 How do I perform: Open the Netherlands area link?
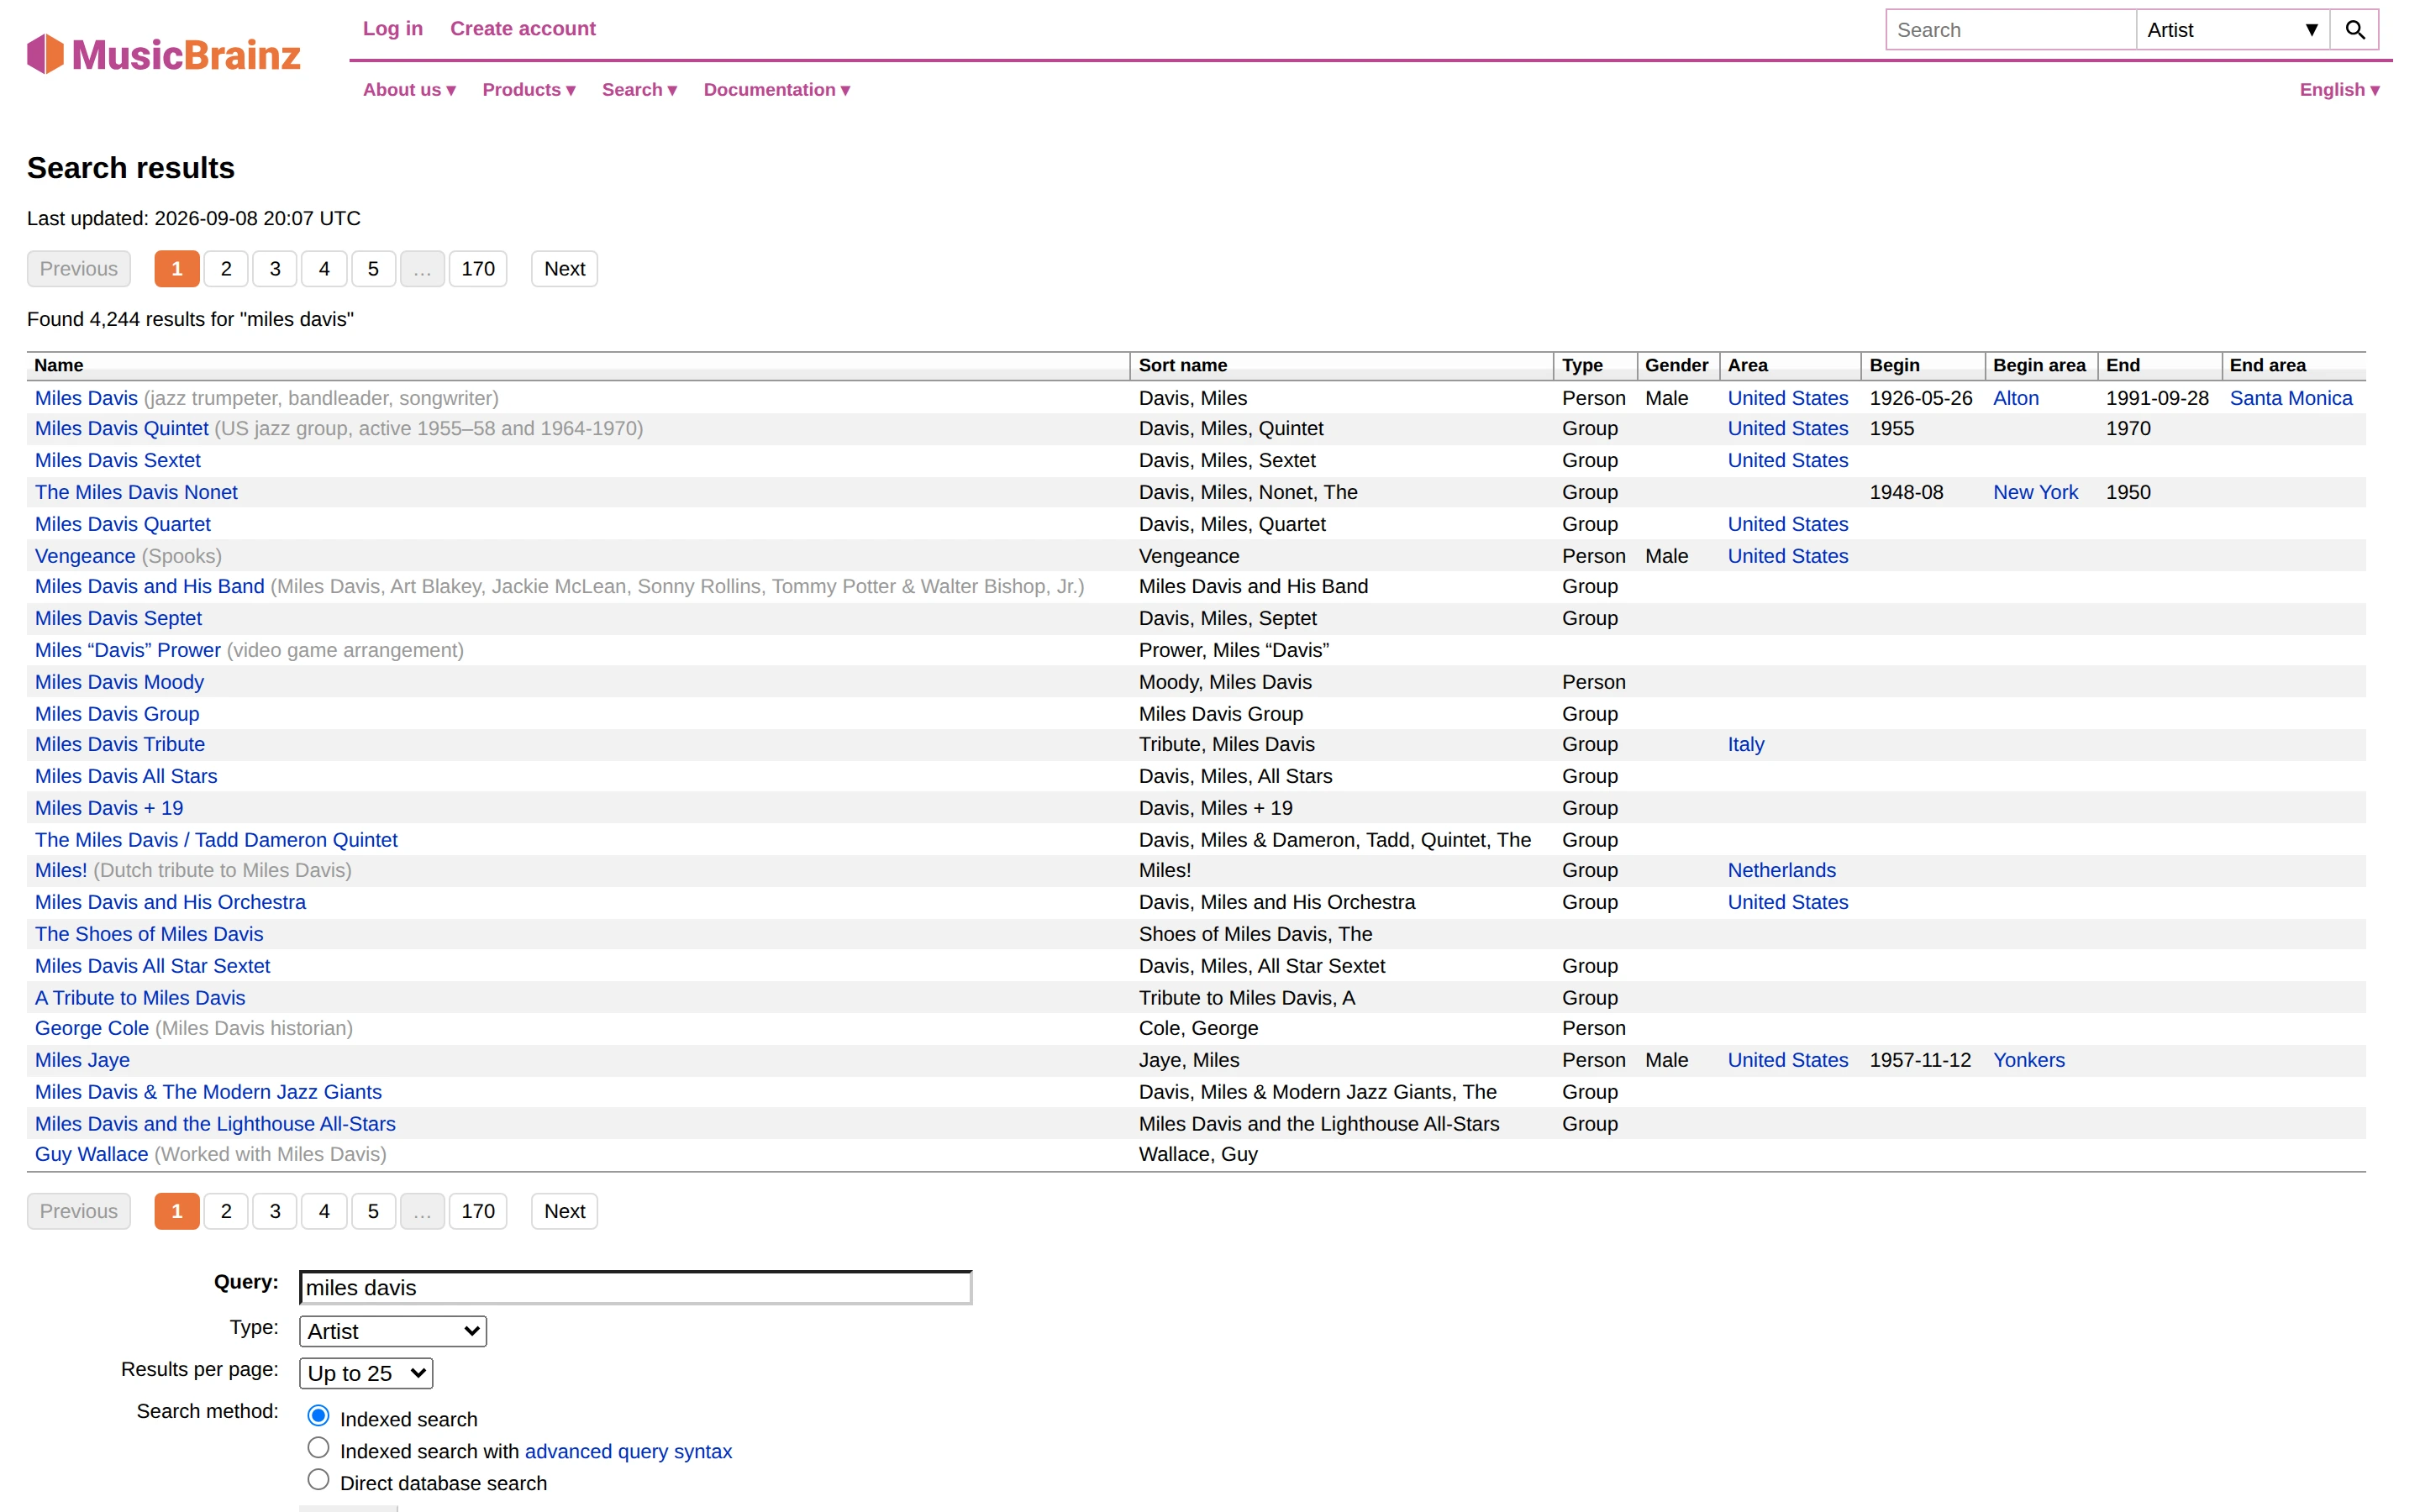pos(1782,870)
